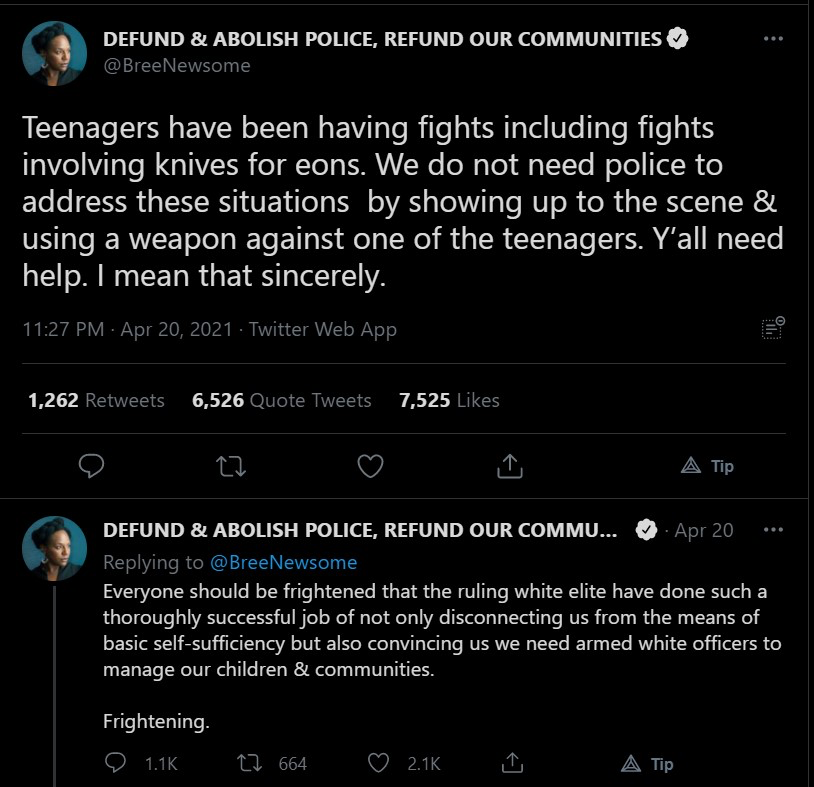Open the three-dot menu on the main tweet
The height and width of the screenshot is (787, 814).
tap(773, 38)
